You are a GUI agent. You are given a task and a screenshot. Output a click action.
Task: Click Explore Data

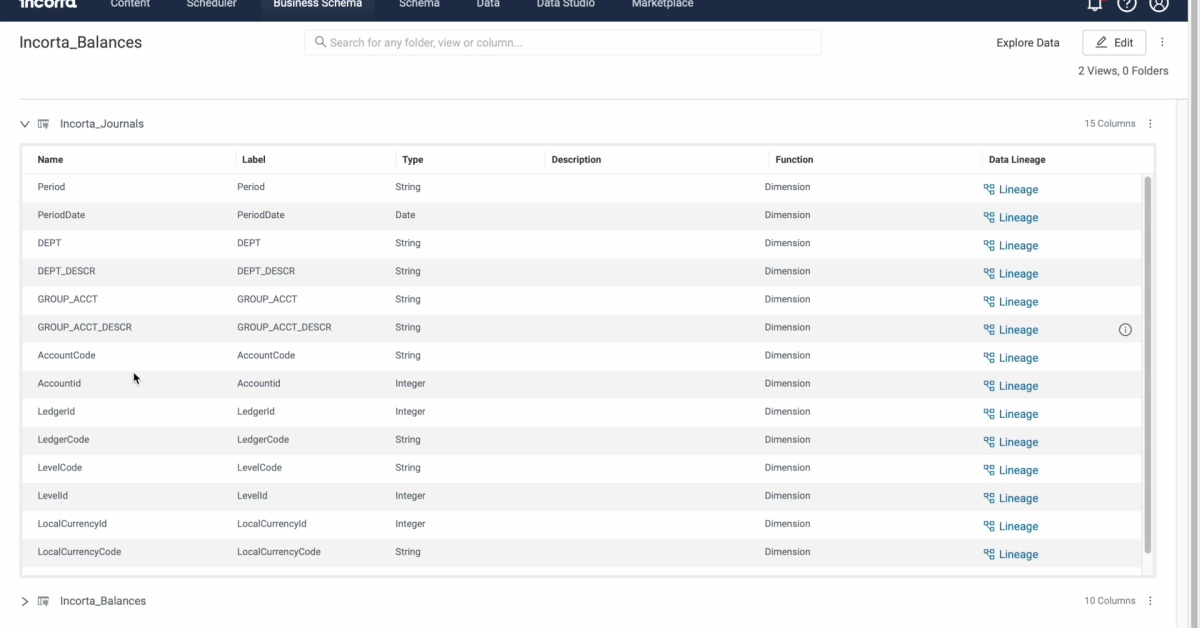tap(1028, 43)
